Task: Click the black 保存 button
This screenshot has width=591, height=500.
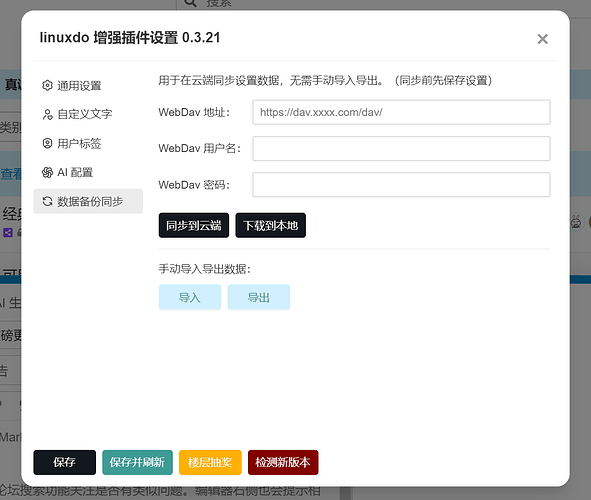Action: point(64,462)
